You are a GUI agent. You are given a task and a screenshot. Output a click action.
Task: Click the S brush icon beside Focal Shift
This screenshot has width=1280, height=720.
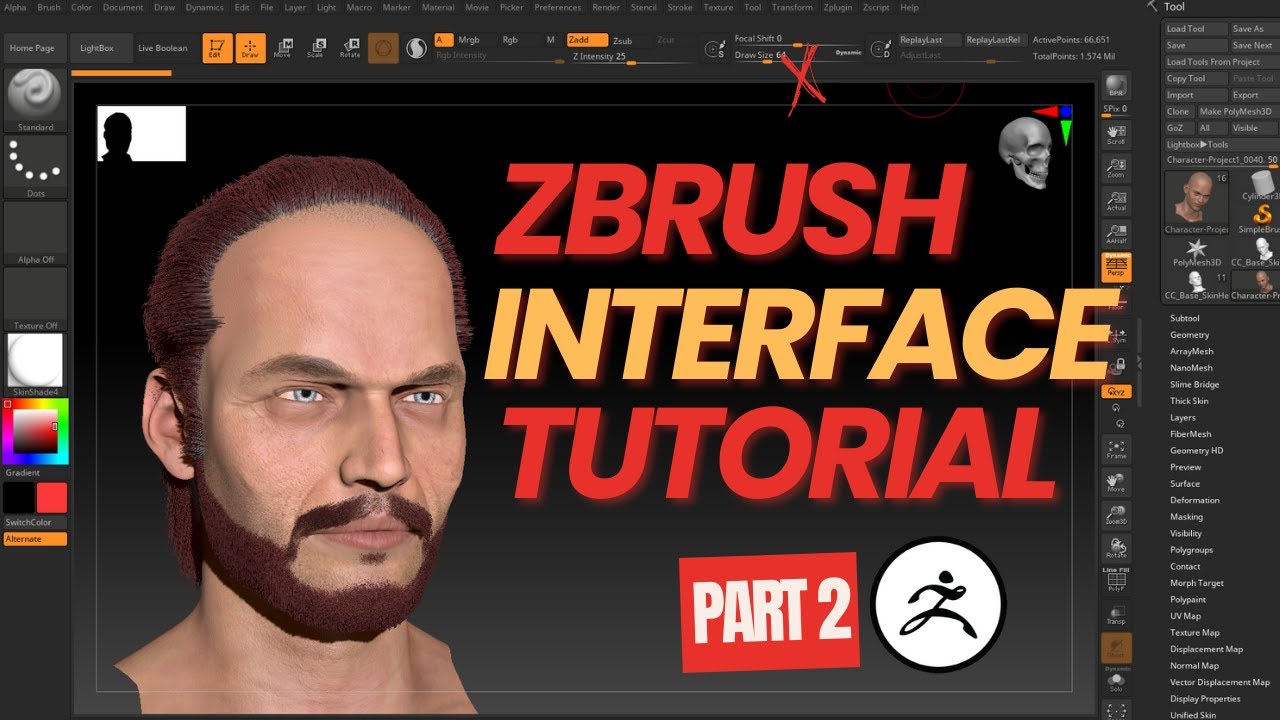pos(716,48)
